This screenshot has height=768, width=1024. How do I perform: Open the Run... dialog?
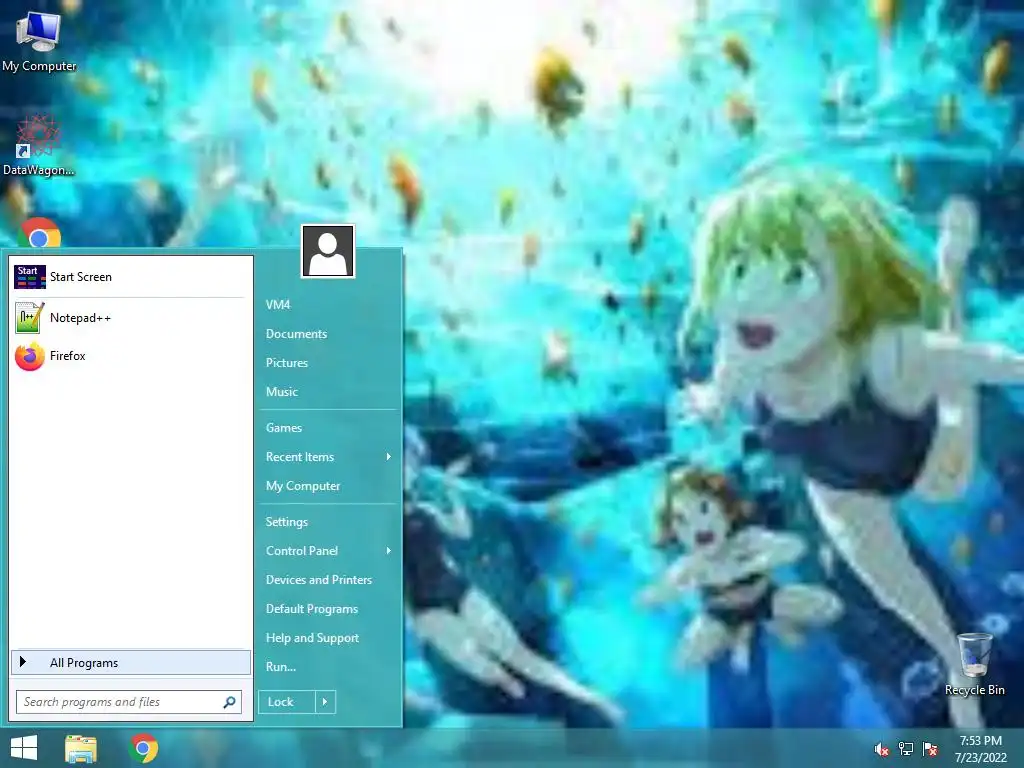281,667
